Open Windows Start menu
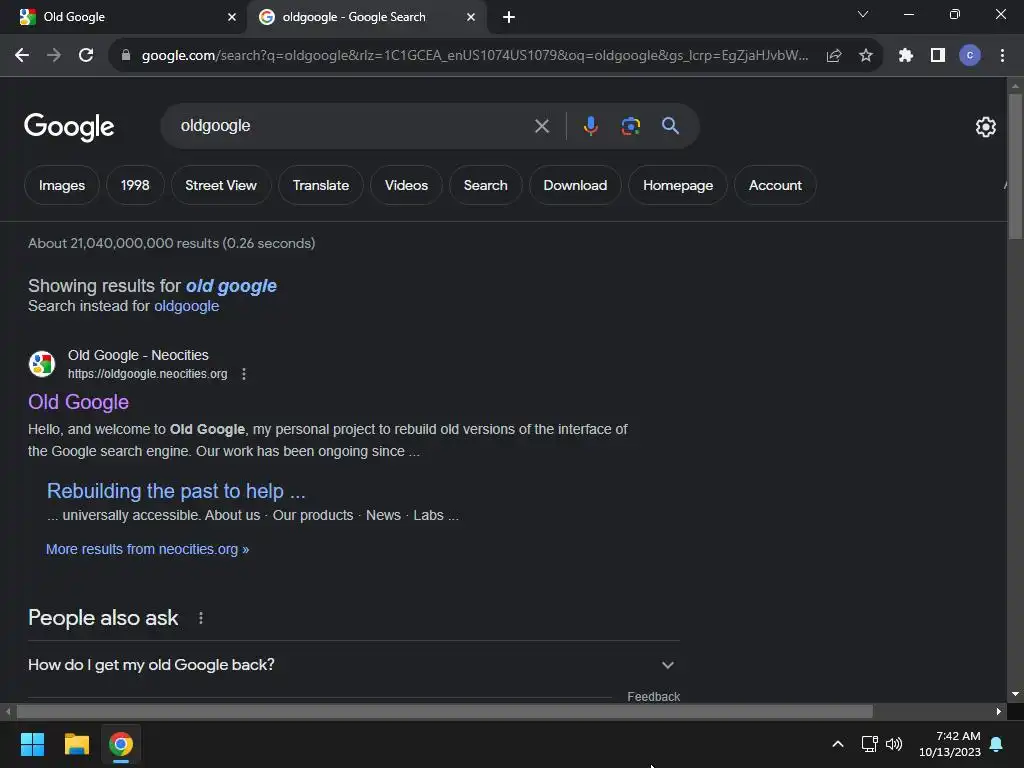1024x768 pixels. pyautogui.click(x=32, y=744)
